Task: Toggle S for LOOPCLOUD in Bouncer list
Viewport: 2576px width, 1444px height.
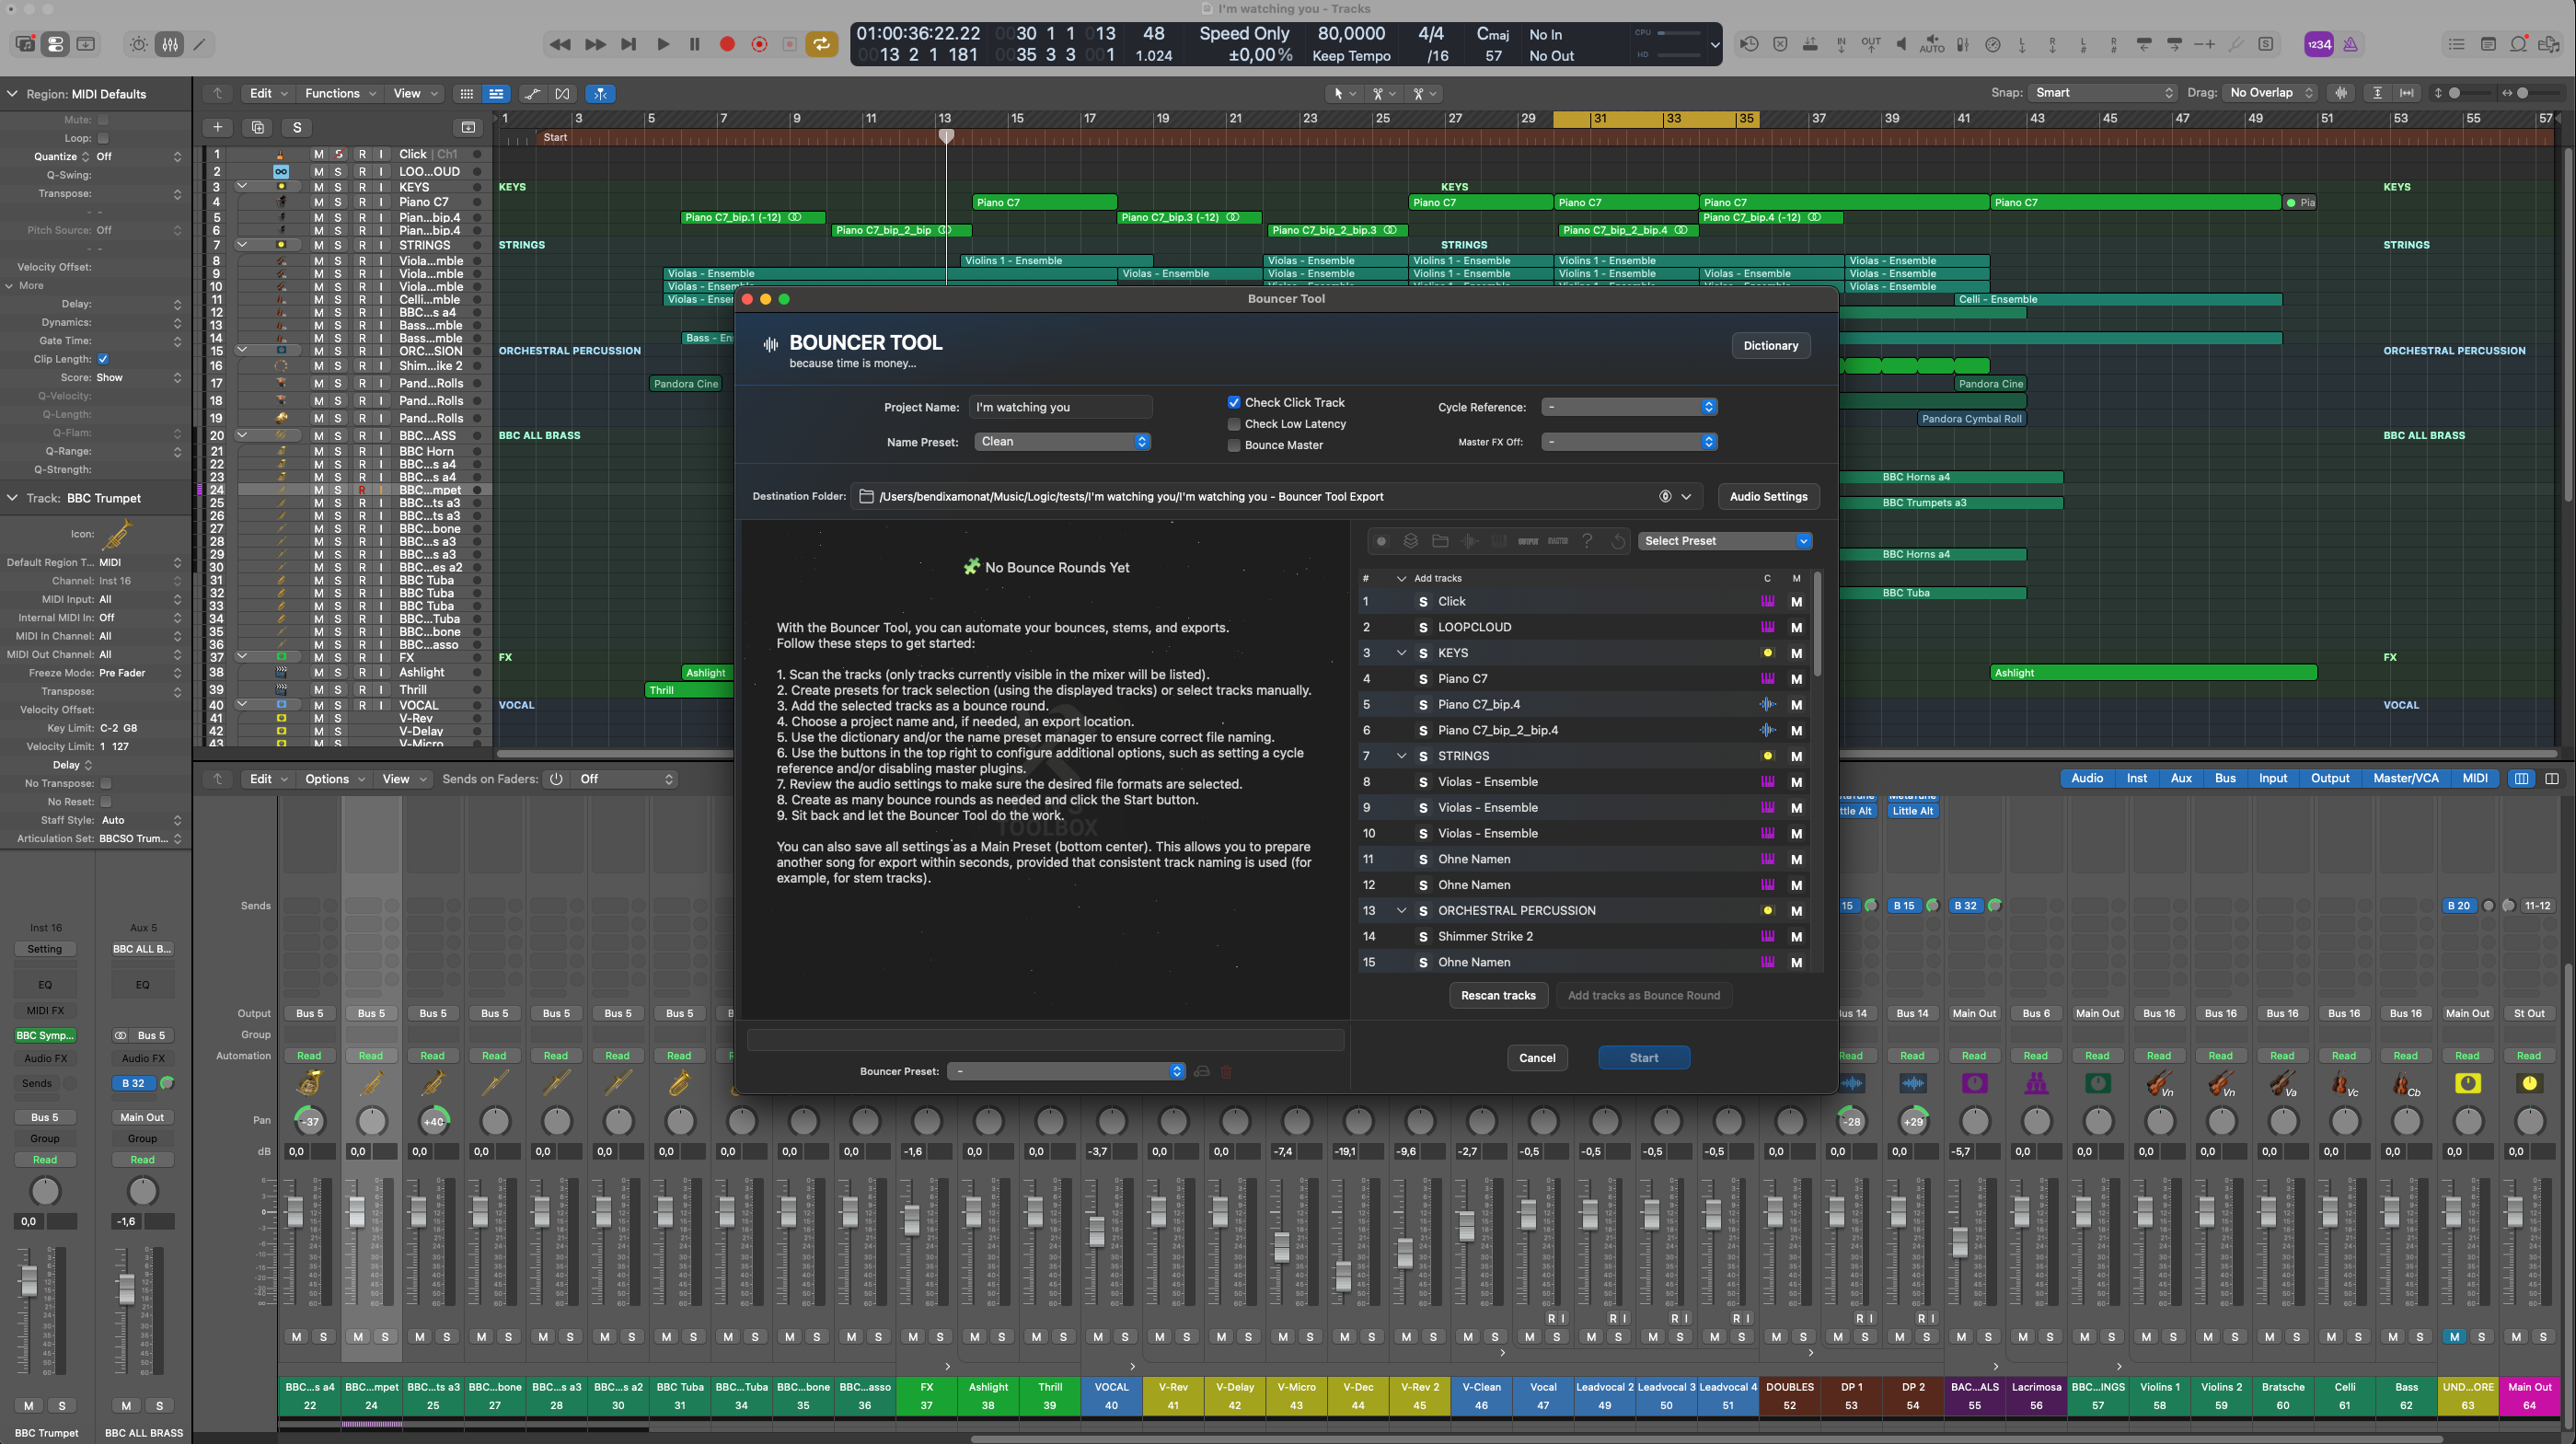Action: click(x=1423, y=627)
